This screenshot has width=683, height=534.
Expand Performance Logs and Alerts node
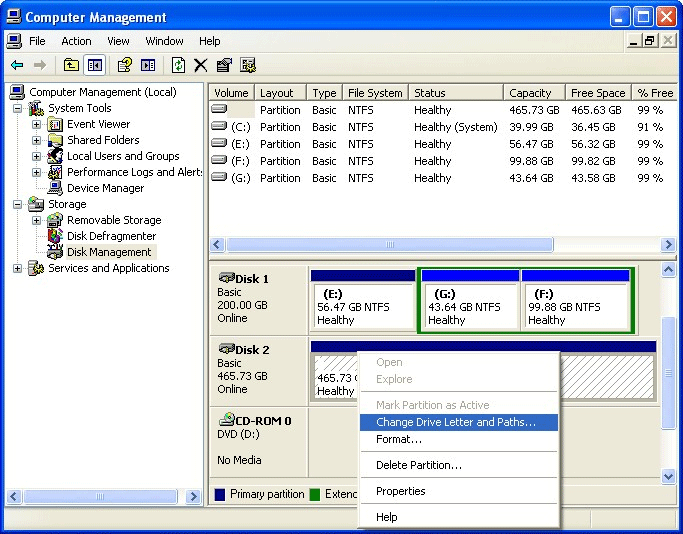pos(37,172)
